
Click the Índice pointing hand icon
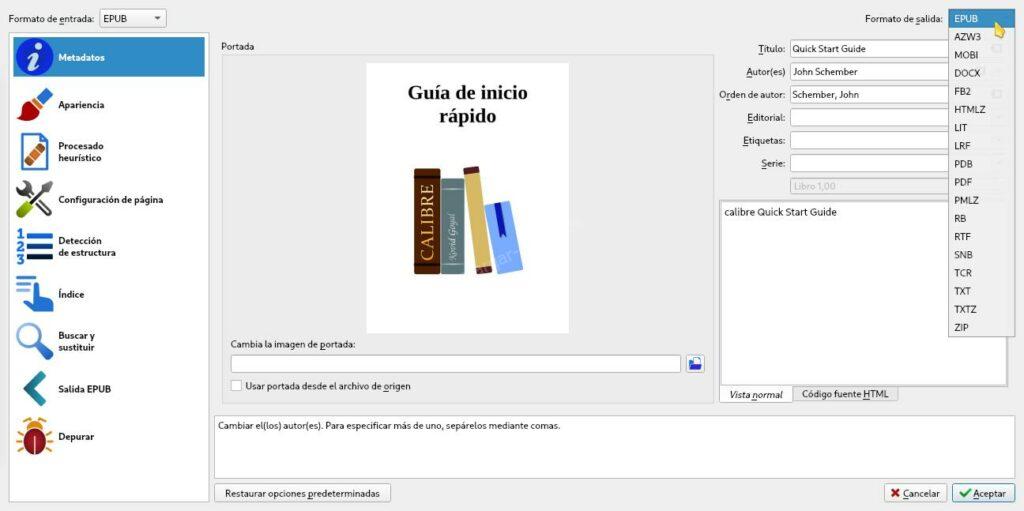[34, 294]
